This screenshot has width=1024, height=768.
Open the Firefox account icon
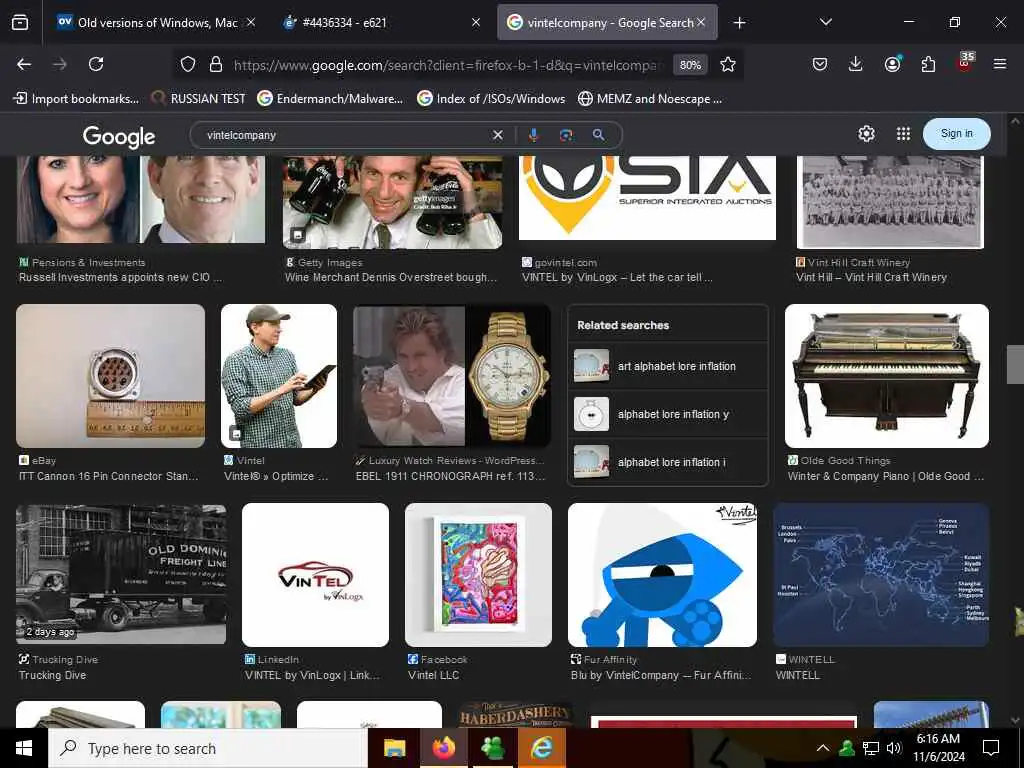tap(892, 64)
